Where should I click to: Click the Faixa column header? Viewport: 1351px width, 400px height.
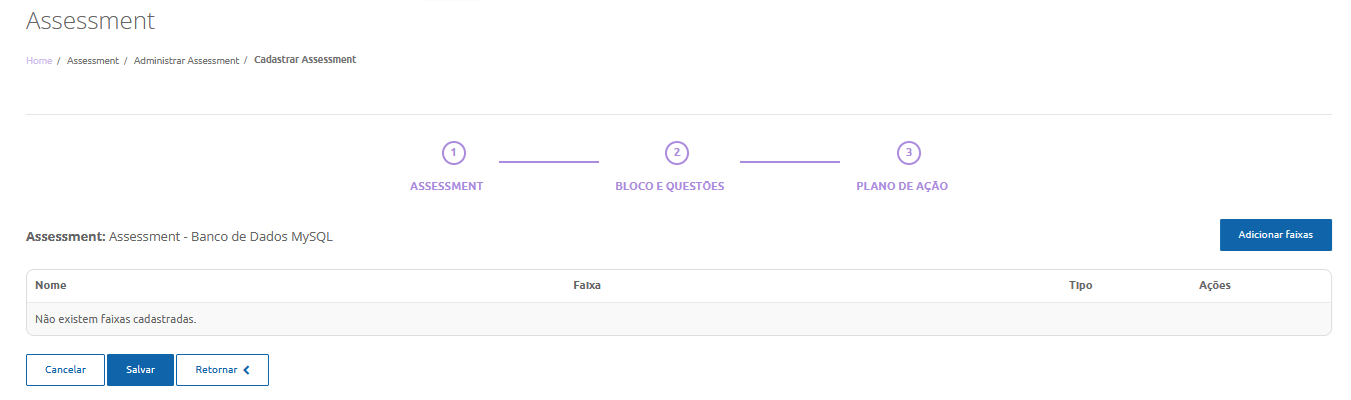tap(587, 286)
